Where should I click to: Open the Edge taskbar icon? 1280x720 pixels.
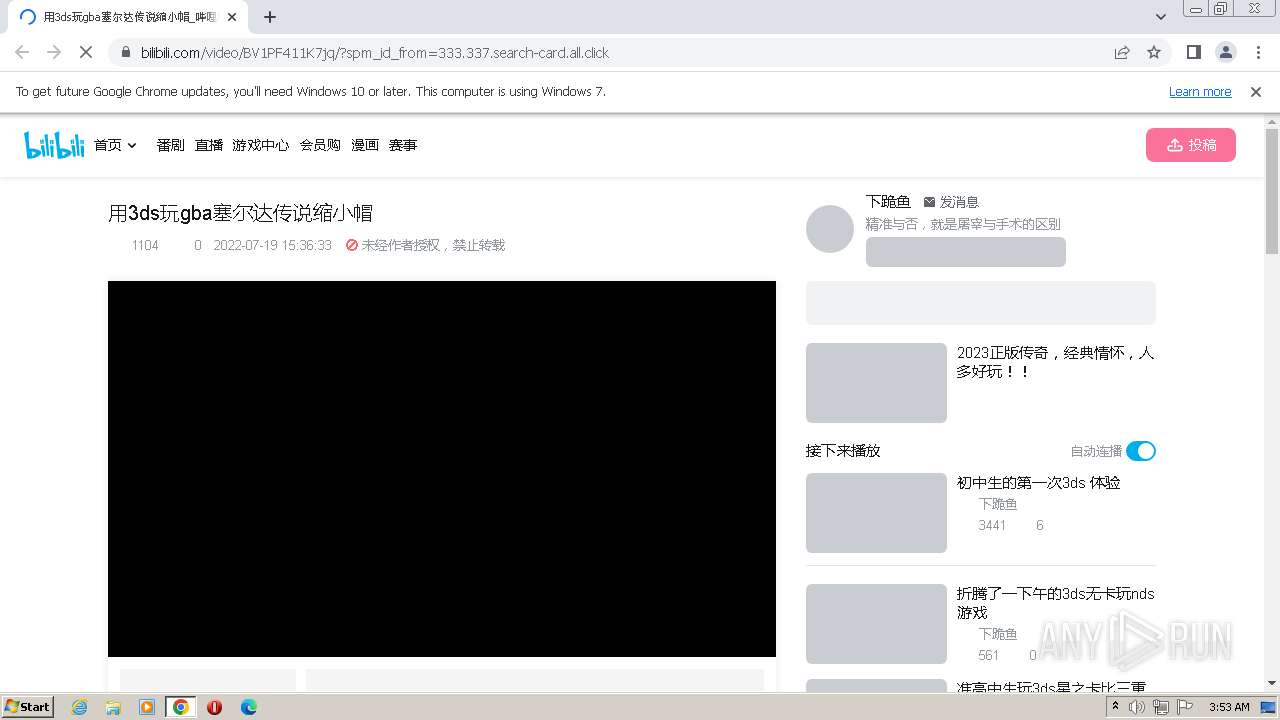pos(248,707)
